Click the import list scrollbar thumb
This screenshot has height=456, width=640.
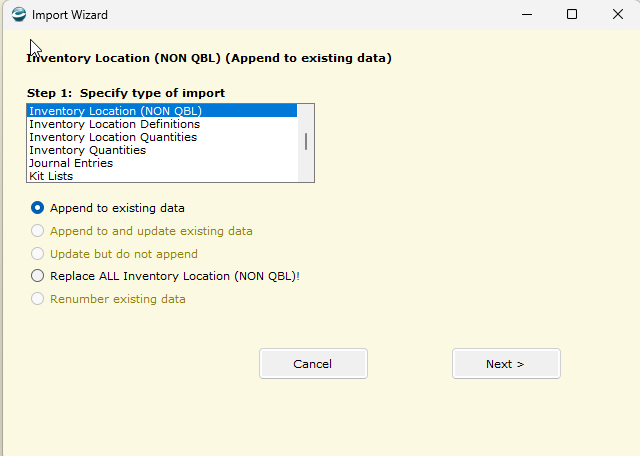click(x=306, y=142)
